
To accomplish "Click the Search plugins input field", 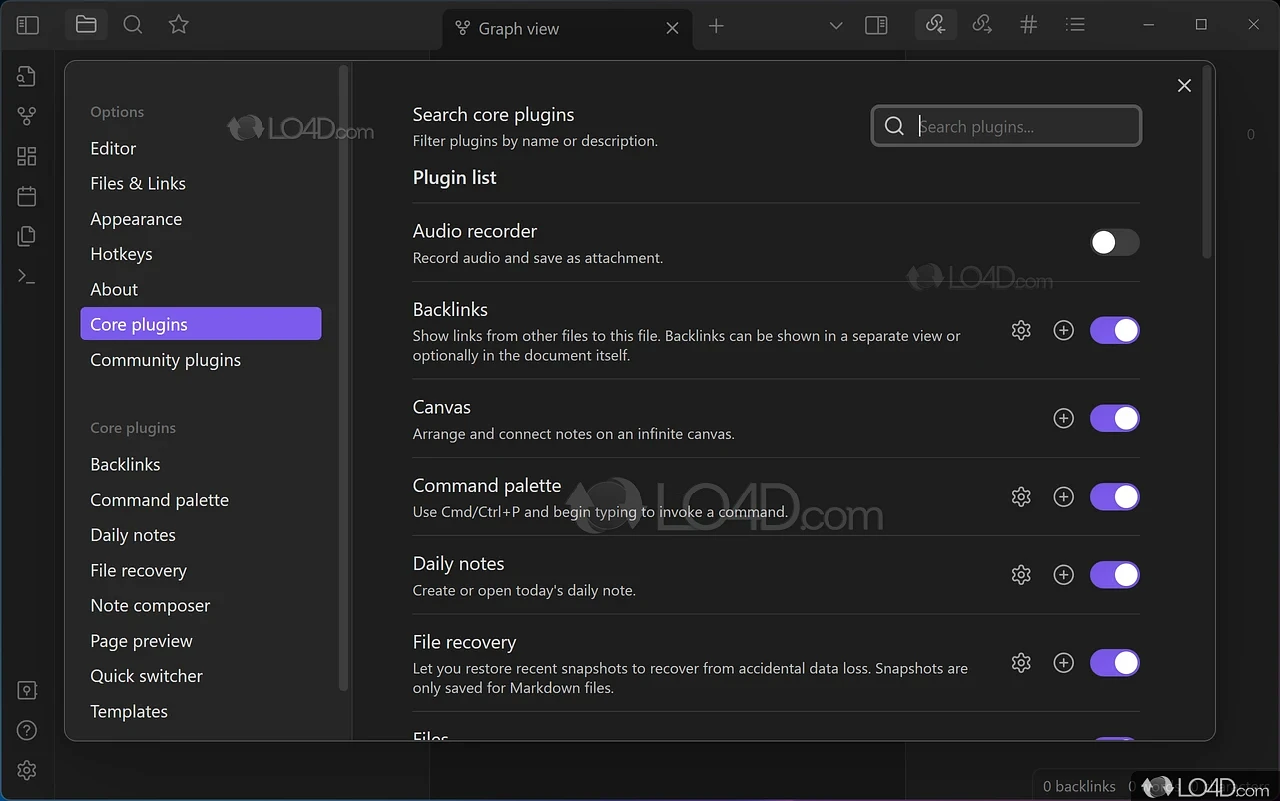I will pos(1020,127).
